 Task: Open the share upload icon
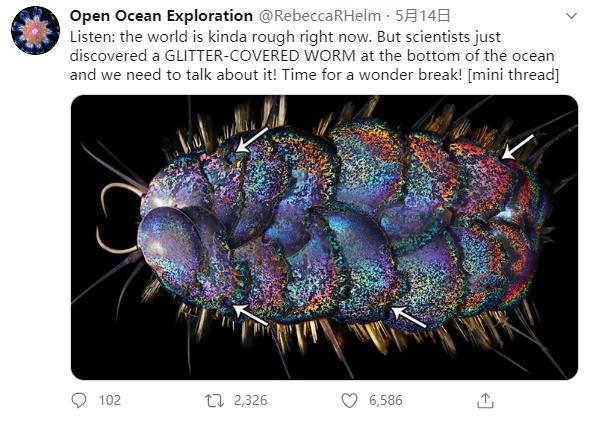pos(485,400)
